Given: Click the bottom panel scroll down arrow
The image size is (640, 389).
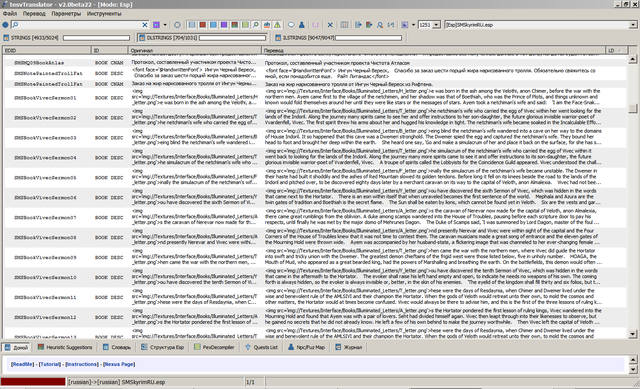Looking at the screenshot, I should click(x=633, y=369).
